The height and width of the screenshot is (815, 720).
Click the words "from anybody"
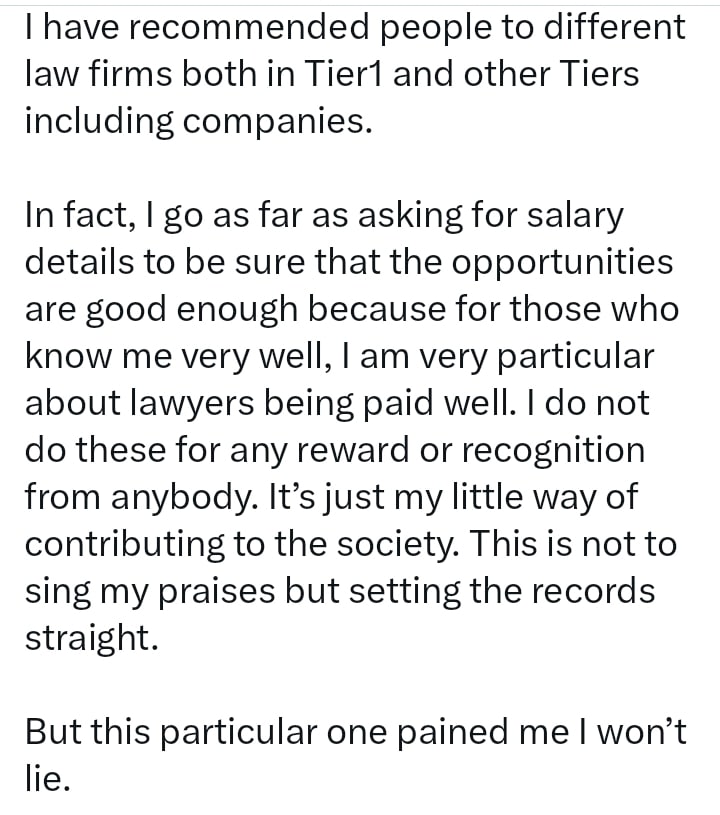click(x=144, y=497)
